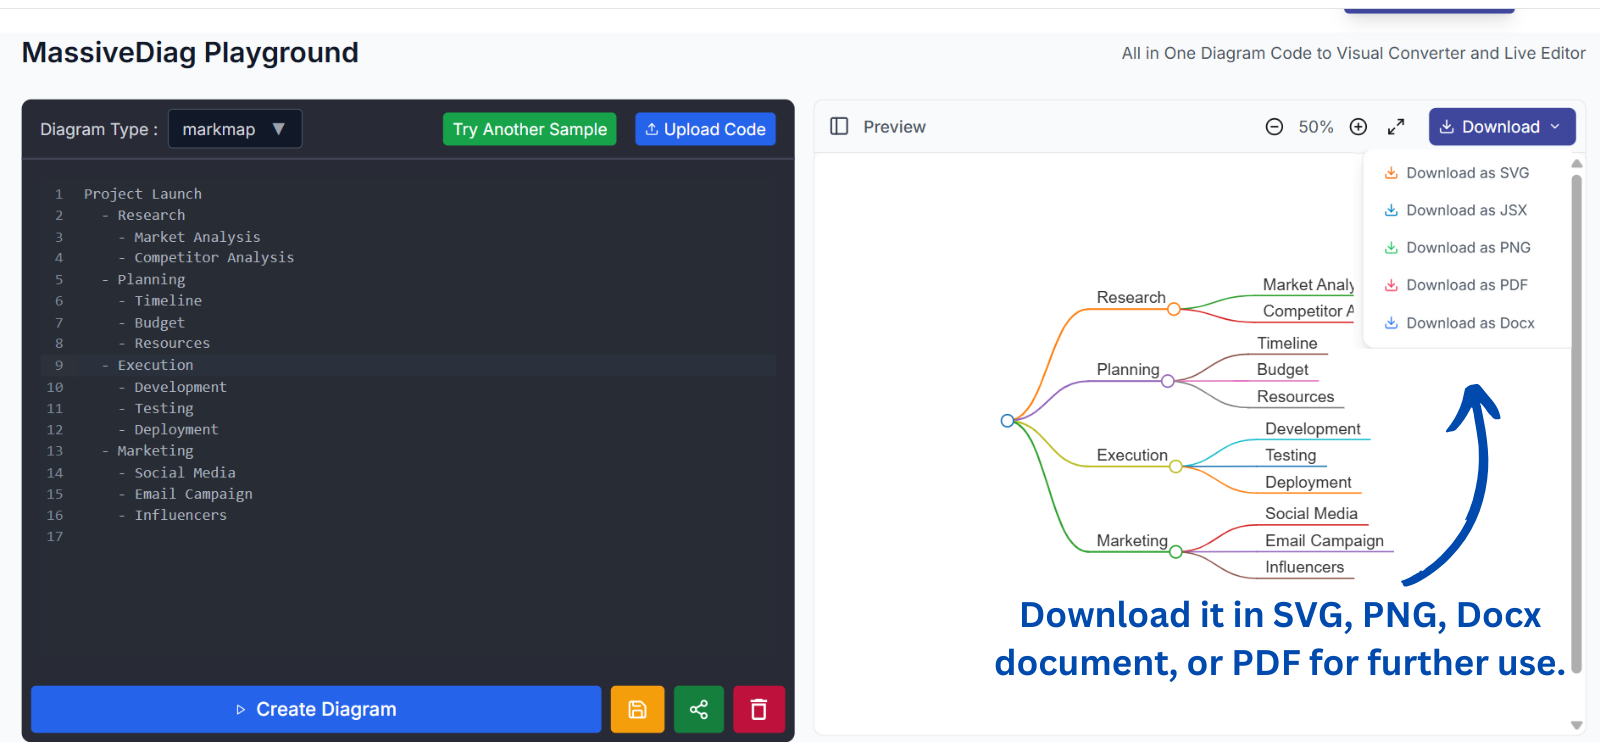Click code line 'Project Launch'

pyautogui.click(x=143, y=194)
